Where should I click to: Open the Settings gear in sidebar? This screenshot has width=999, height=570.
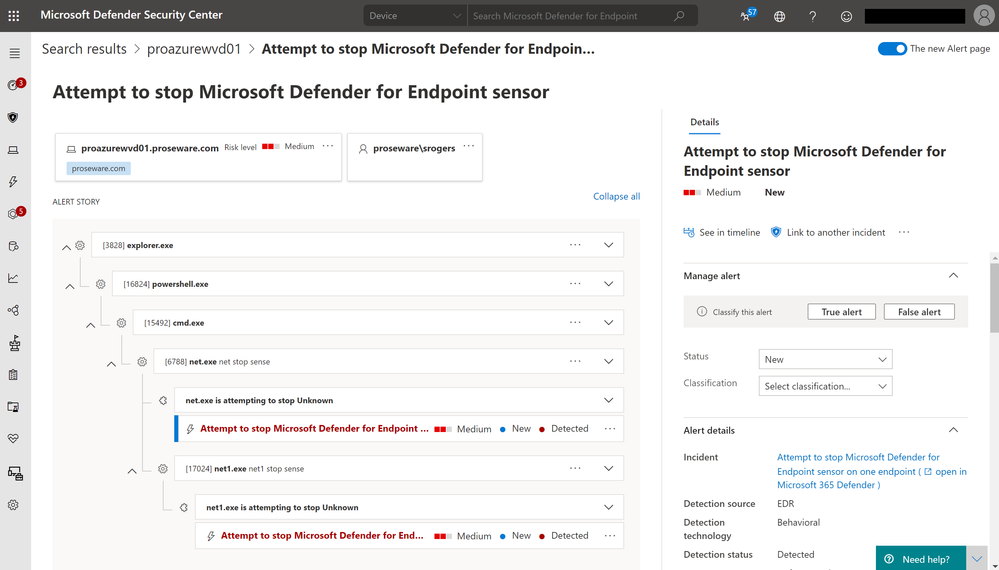click(13, 505)
